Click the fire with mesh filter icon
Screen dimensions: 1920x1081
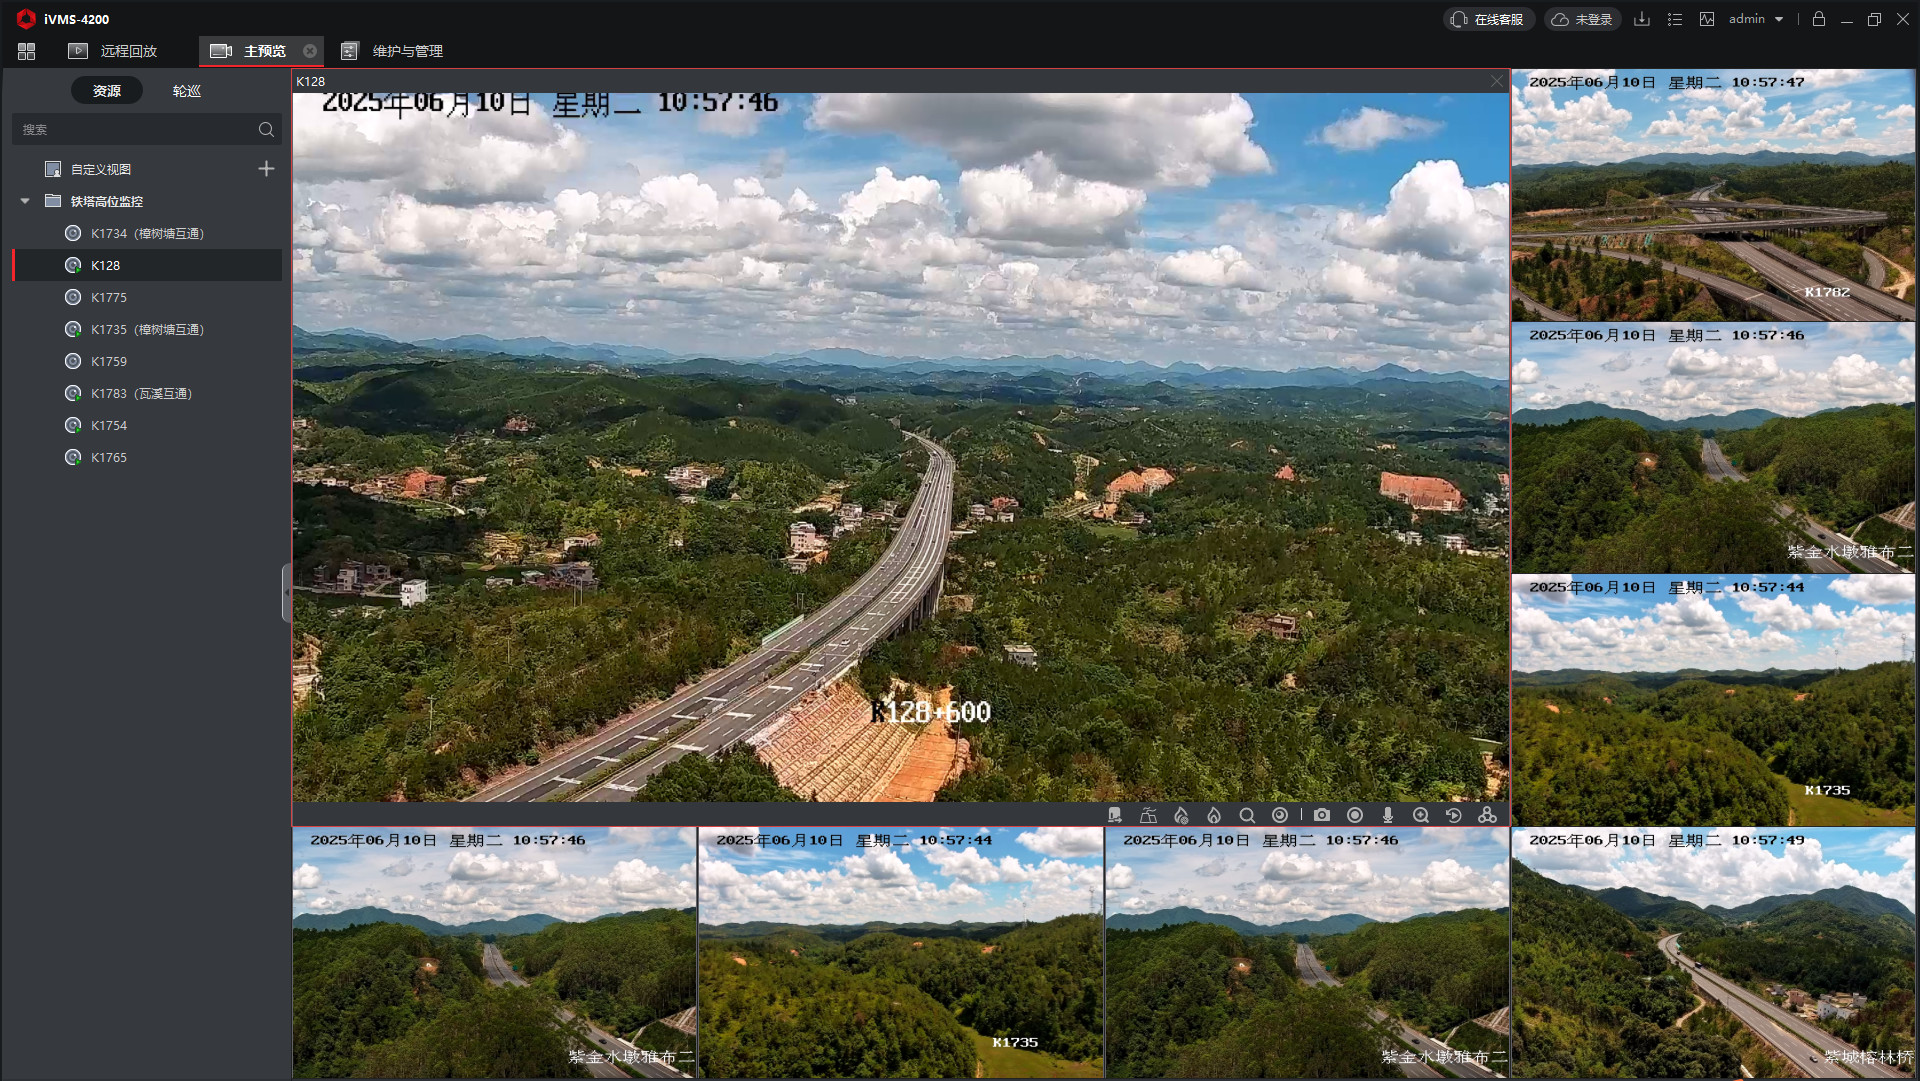(1181, 815)
